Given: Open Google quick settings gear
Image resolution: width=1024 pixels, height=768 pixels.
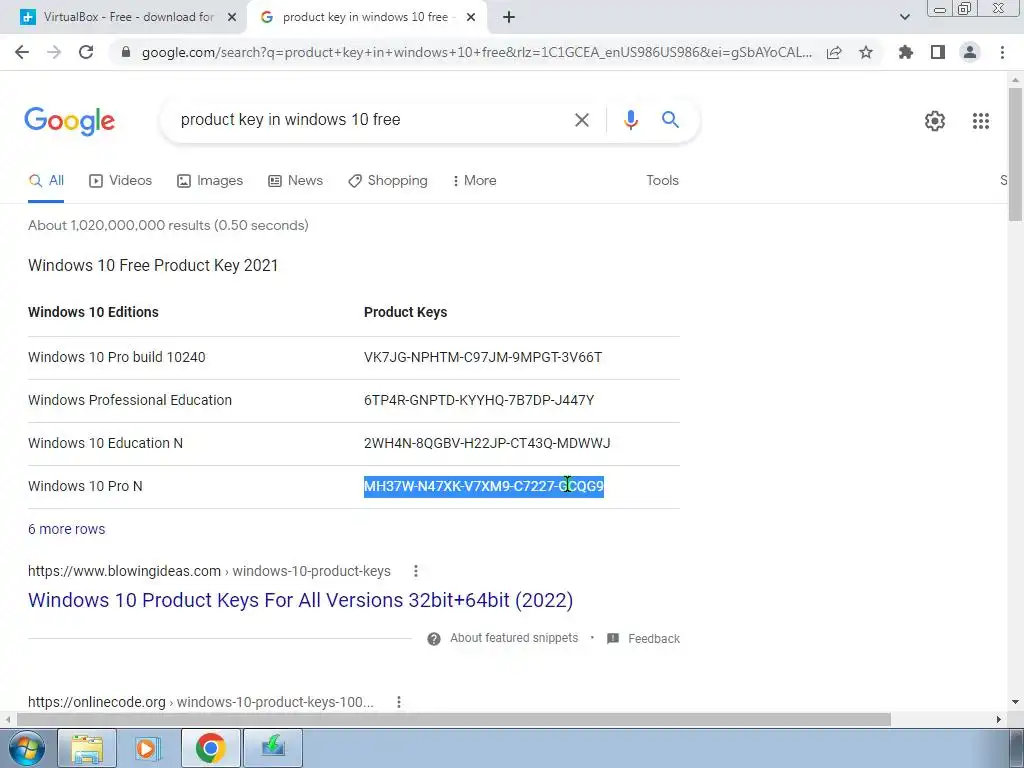Looking at the screenshot, I should tap(935, 121).
